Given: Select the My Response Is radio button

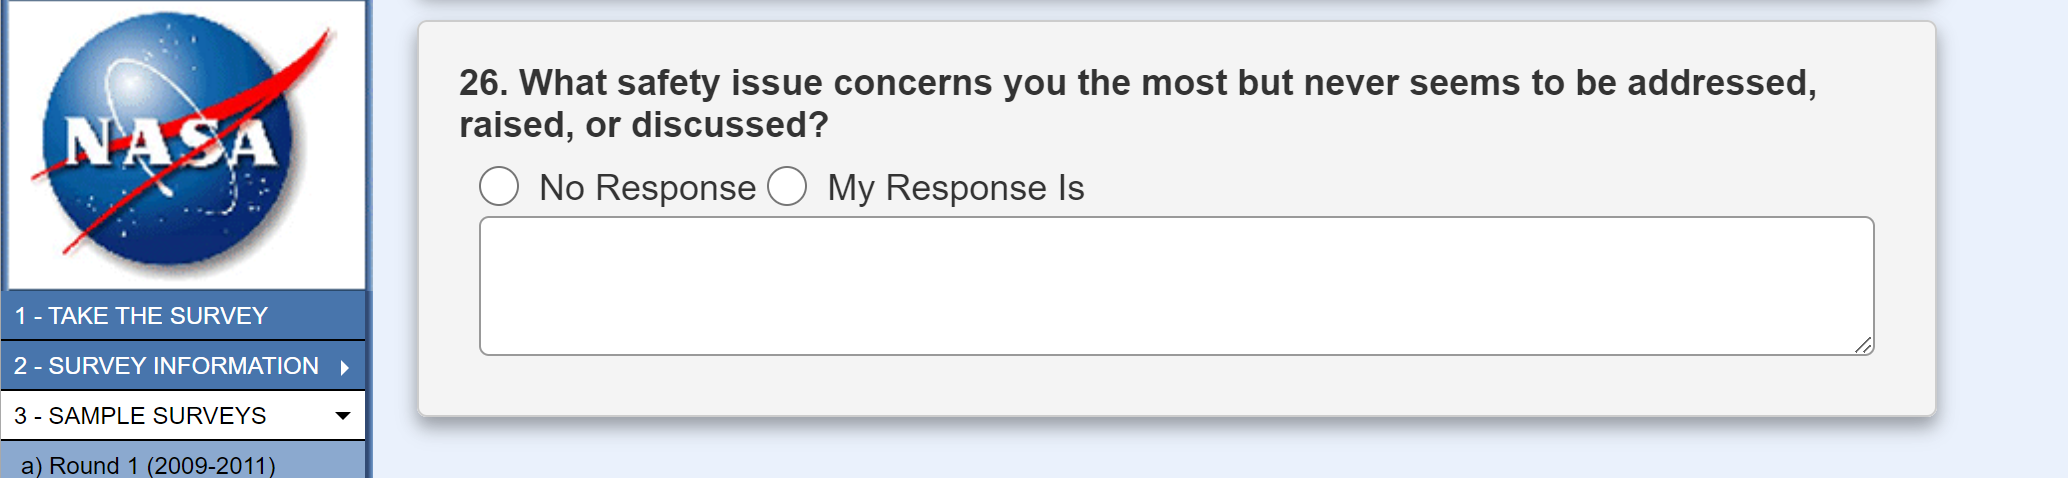Looking at the screenshot, I should 787,187.
